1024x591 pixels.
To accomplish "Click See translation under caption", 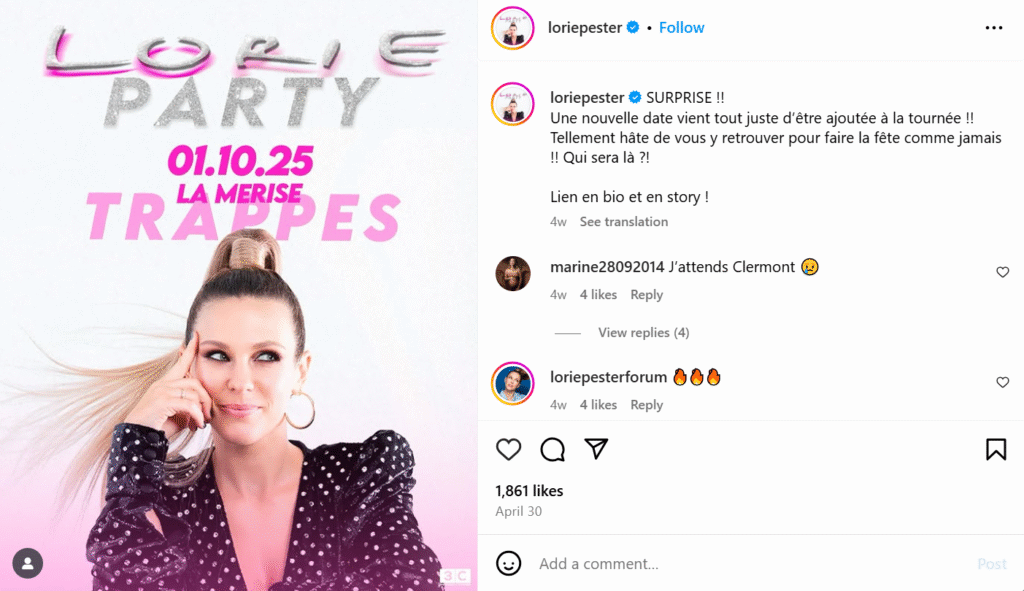I will pyautogui.click(x=624, y=221).
